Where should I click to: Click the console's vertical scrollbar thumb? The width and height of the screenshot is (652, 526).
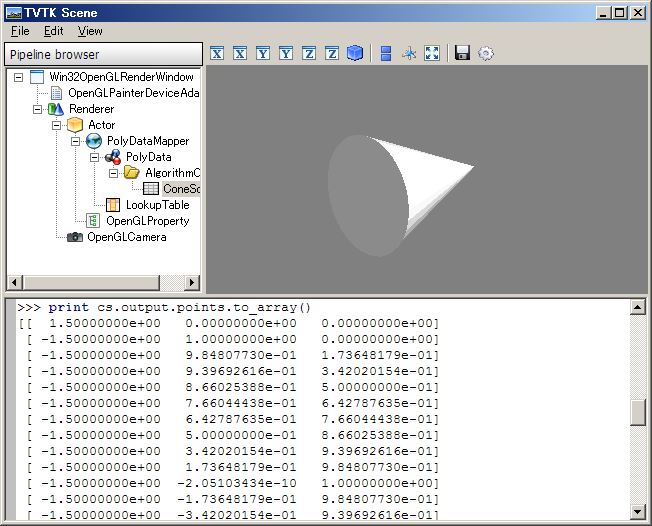(x=638, y=410)
